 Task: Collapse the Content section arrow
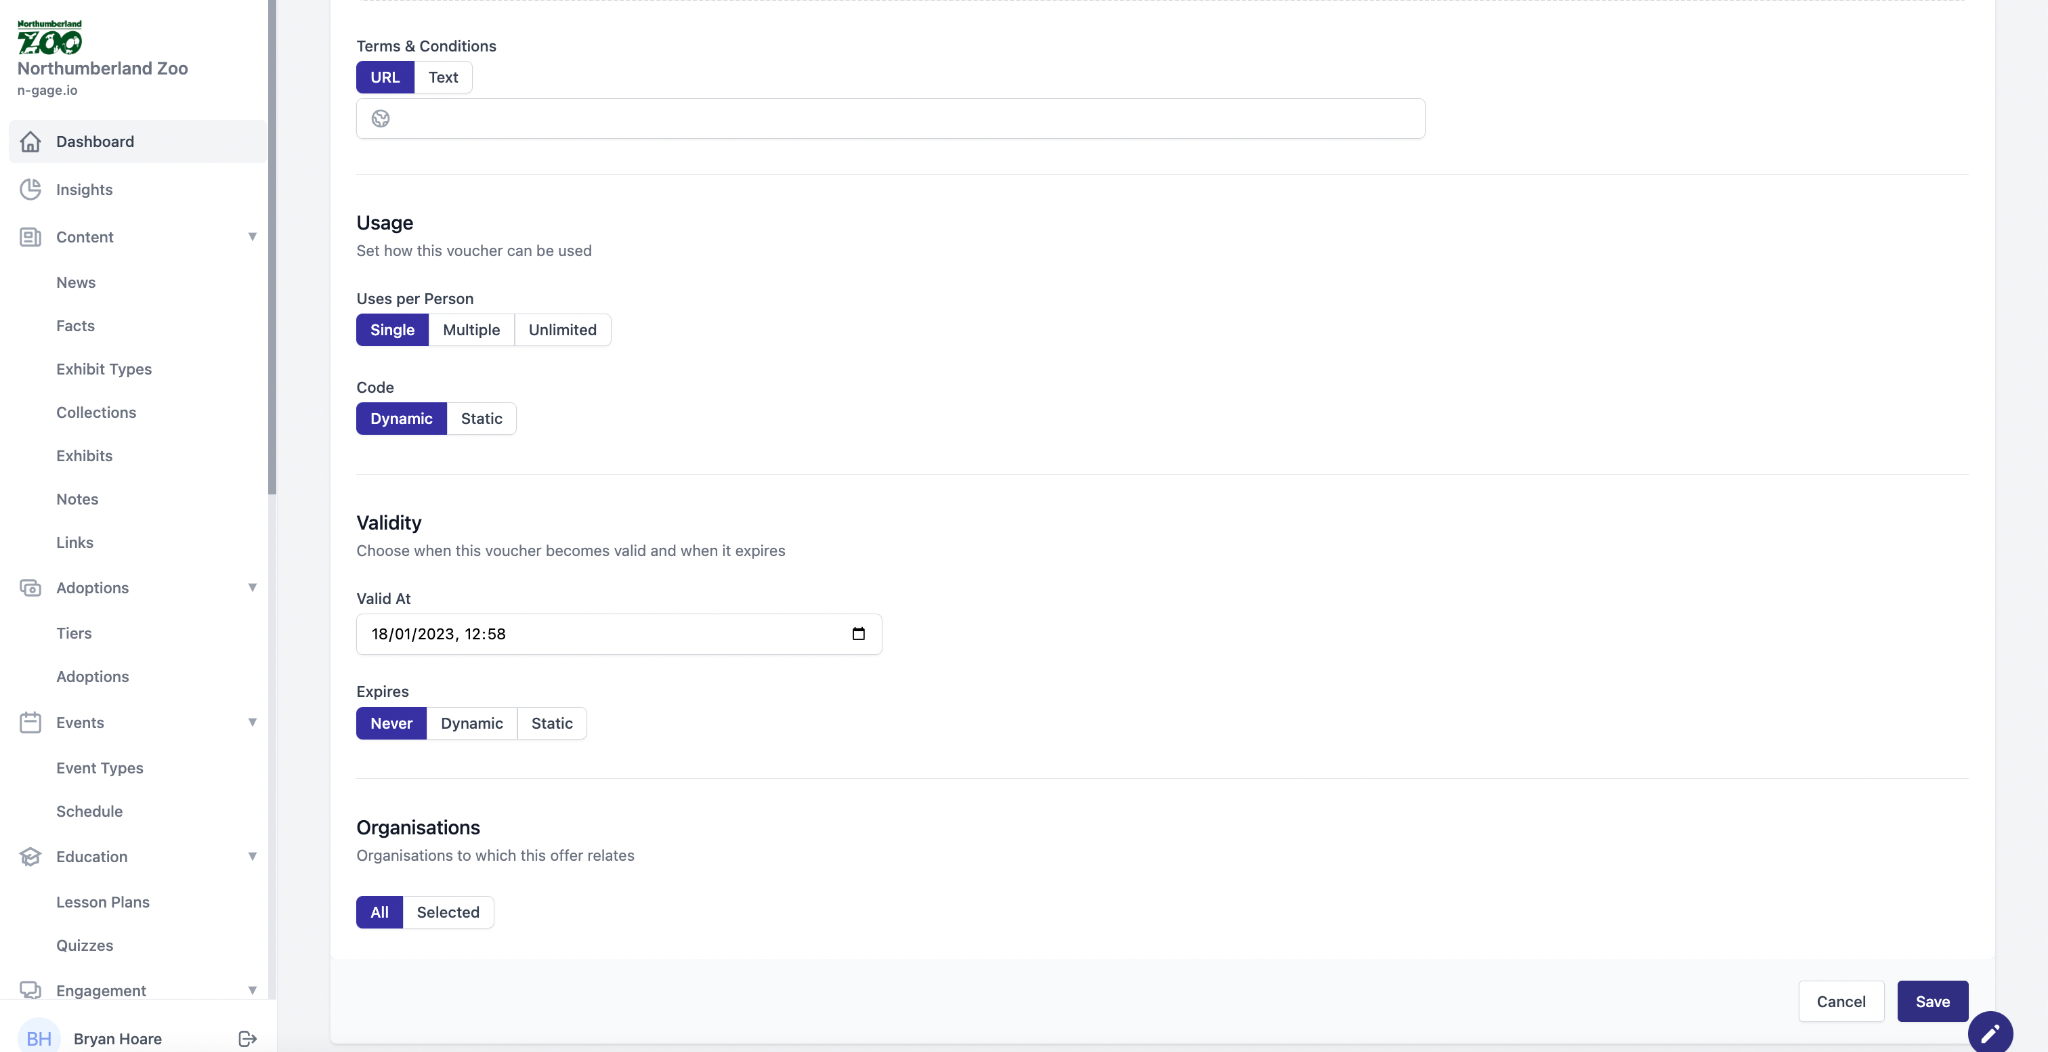(252, 237)
